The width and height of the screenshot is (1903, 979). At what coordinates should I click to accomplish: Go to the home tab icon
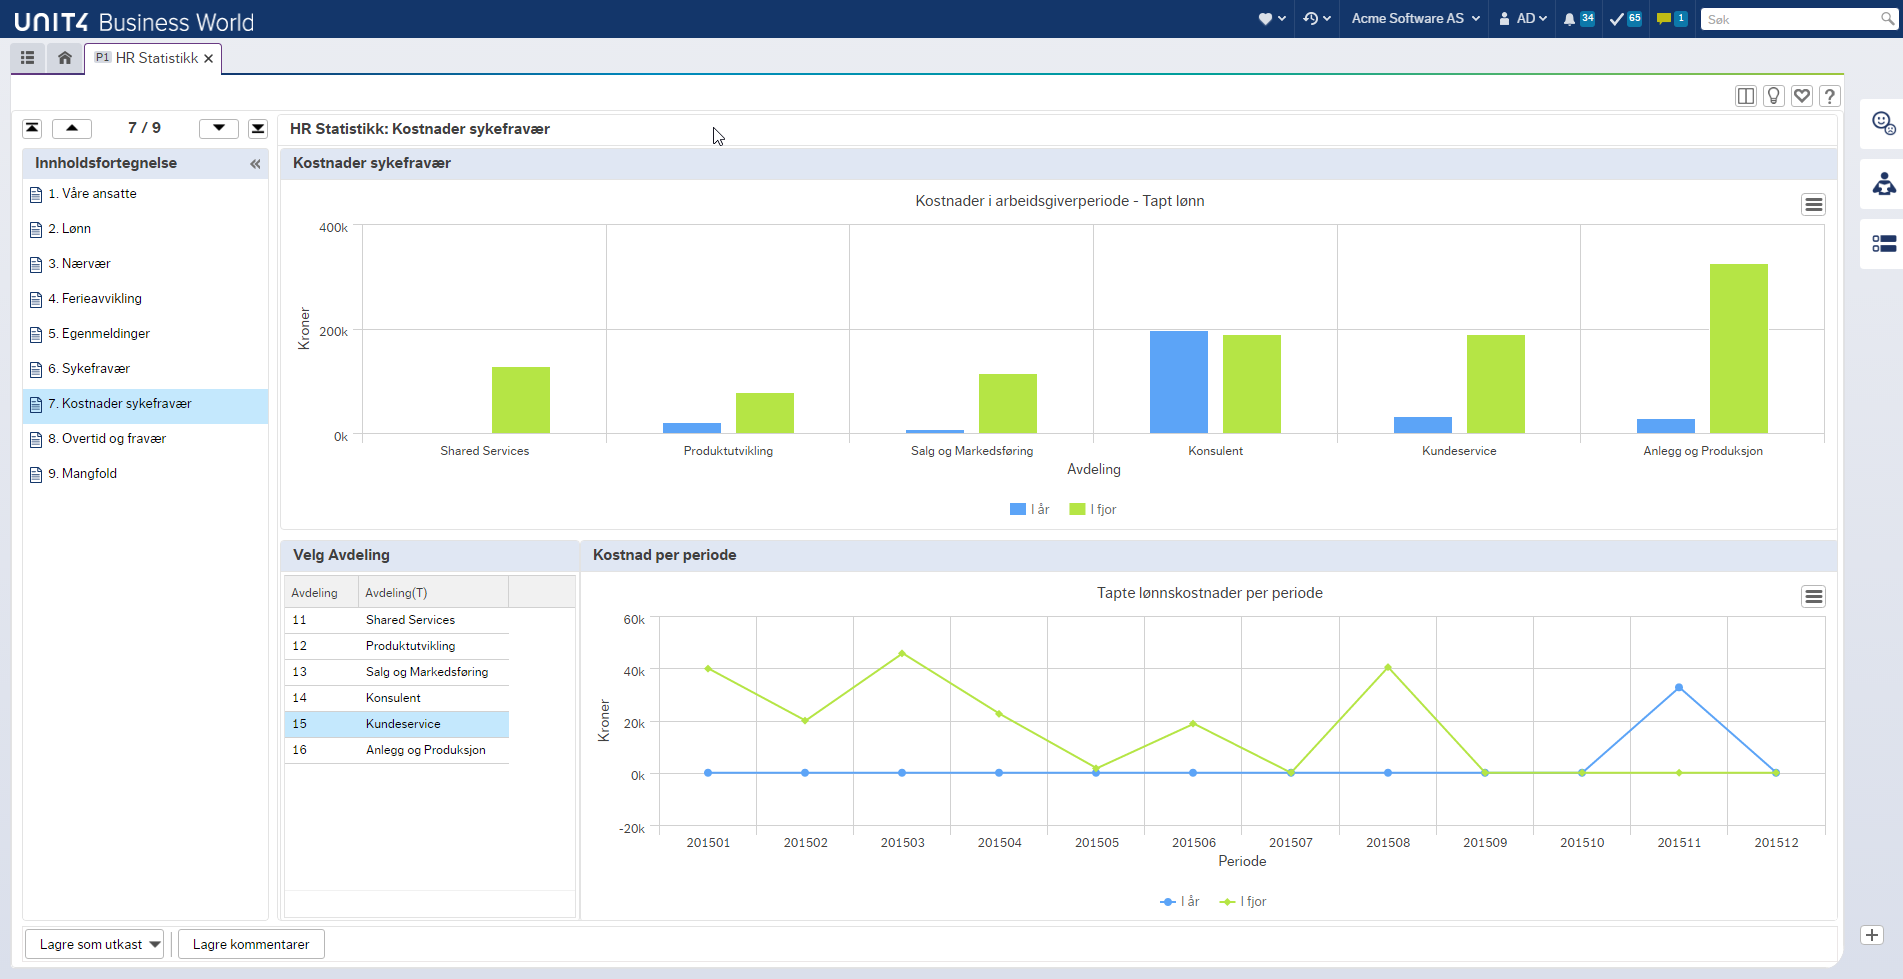65,58
